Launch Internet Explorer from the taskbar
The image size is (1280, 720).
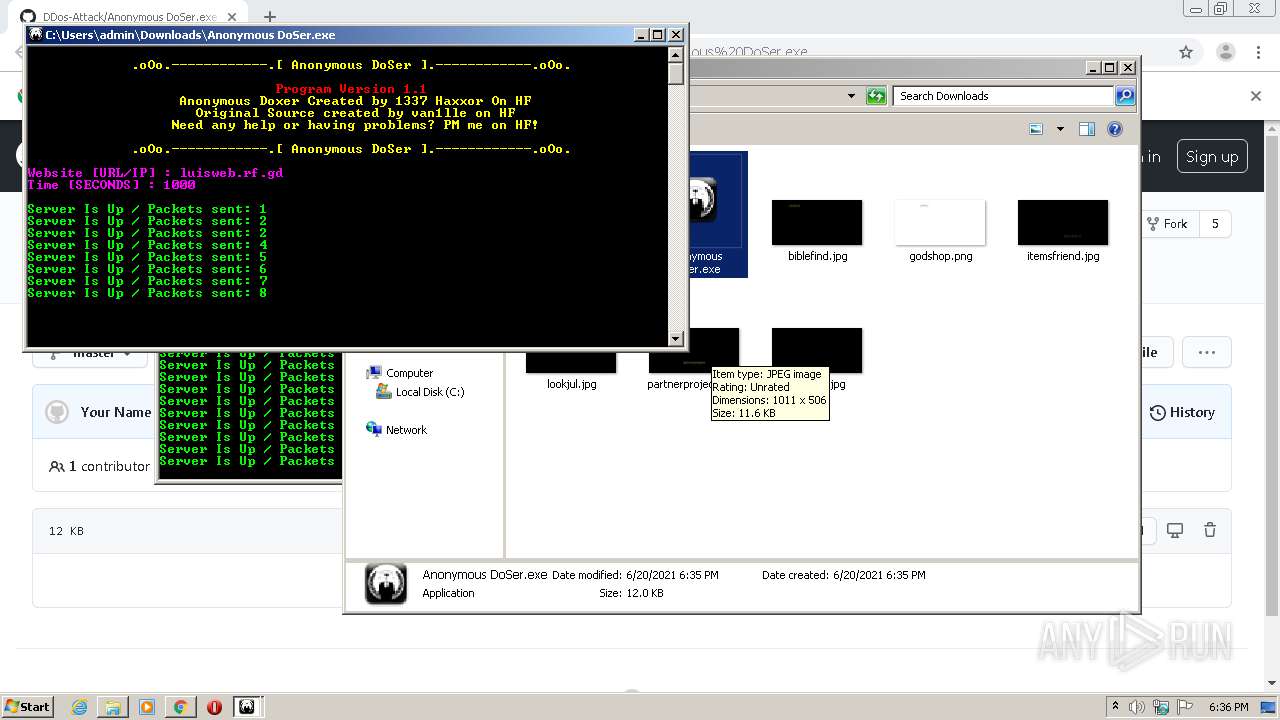79,707
